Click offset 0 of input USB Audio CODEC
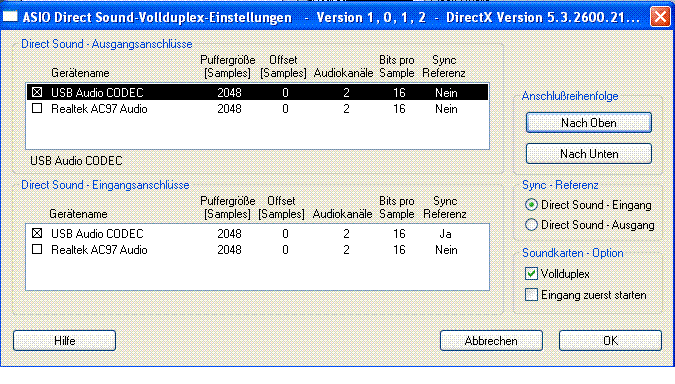675x384 pixels. tap(285, 234)
